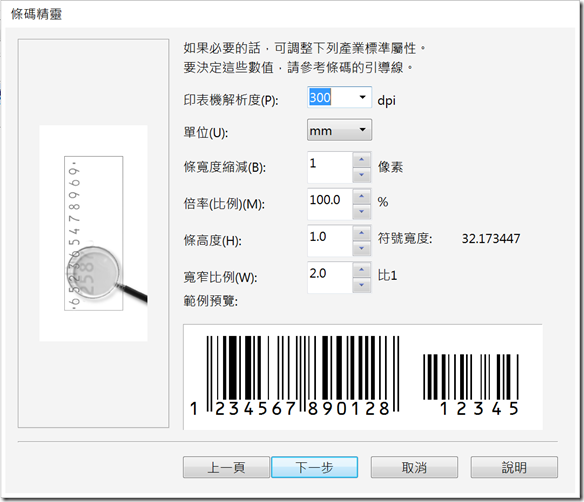Viewport: 584px width, 502px height.
Task: Click the 印表機解析度(P) label
Action: tap(231, 100)
